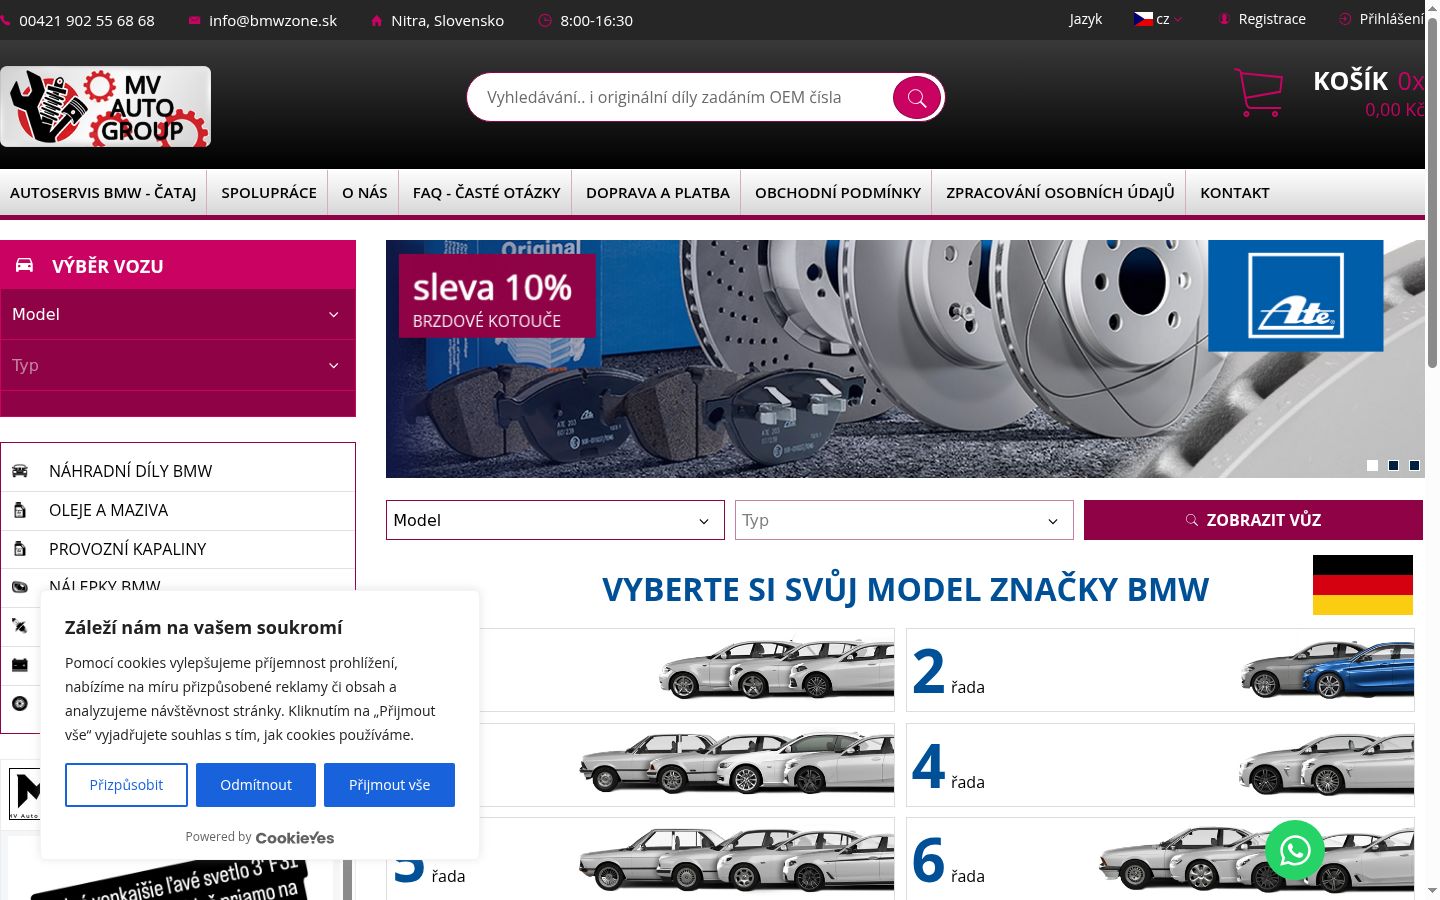Viewport: 1440px width, 900px height.
Task: Click icon beside PROVOZNÍ KAPALINY
Action: (x=20, y=549)
